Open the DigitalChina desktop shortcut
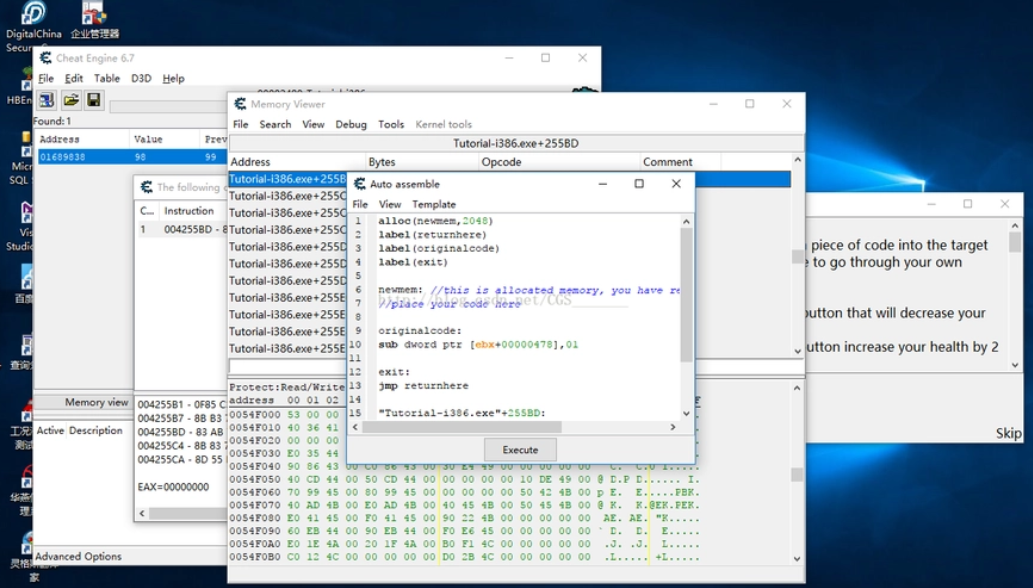This screenshot has height=588, width=1033. (x=33, y=26)
